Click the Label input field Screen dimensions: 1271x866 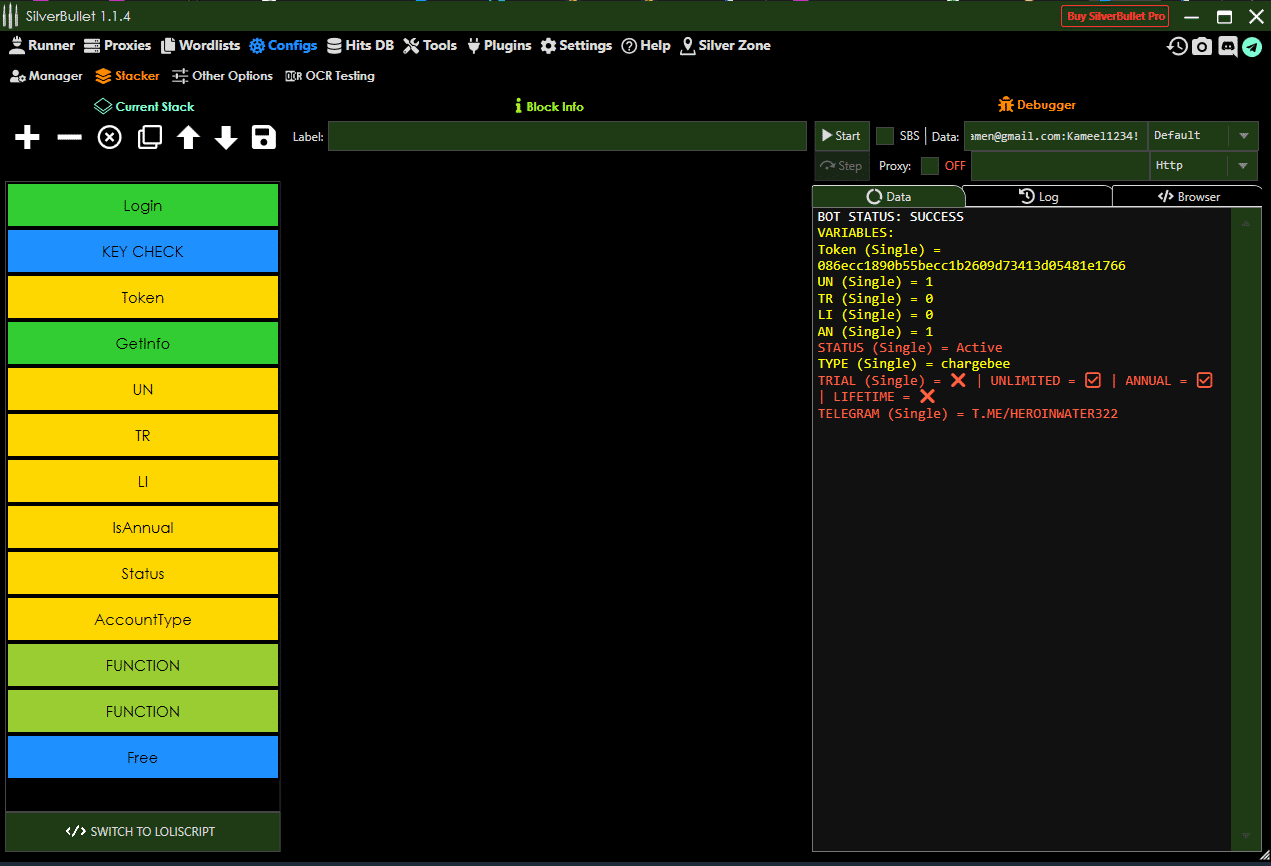(567, 137)
